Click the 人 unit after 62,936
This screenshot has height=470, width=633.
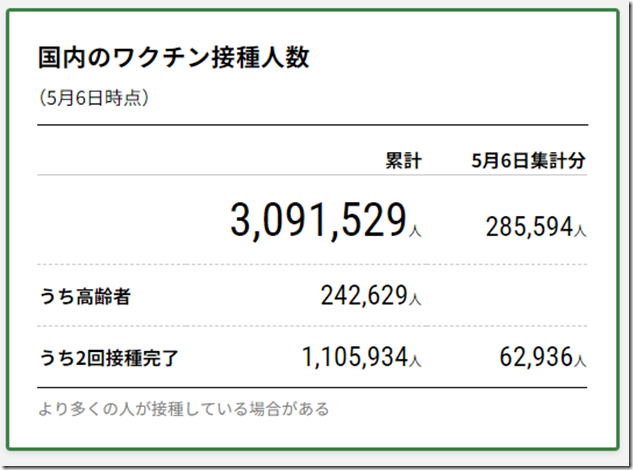tap(581, 361)
